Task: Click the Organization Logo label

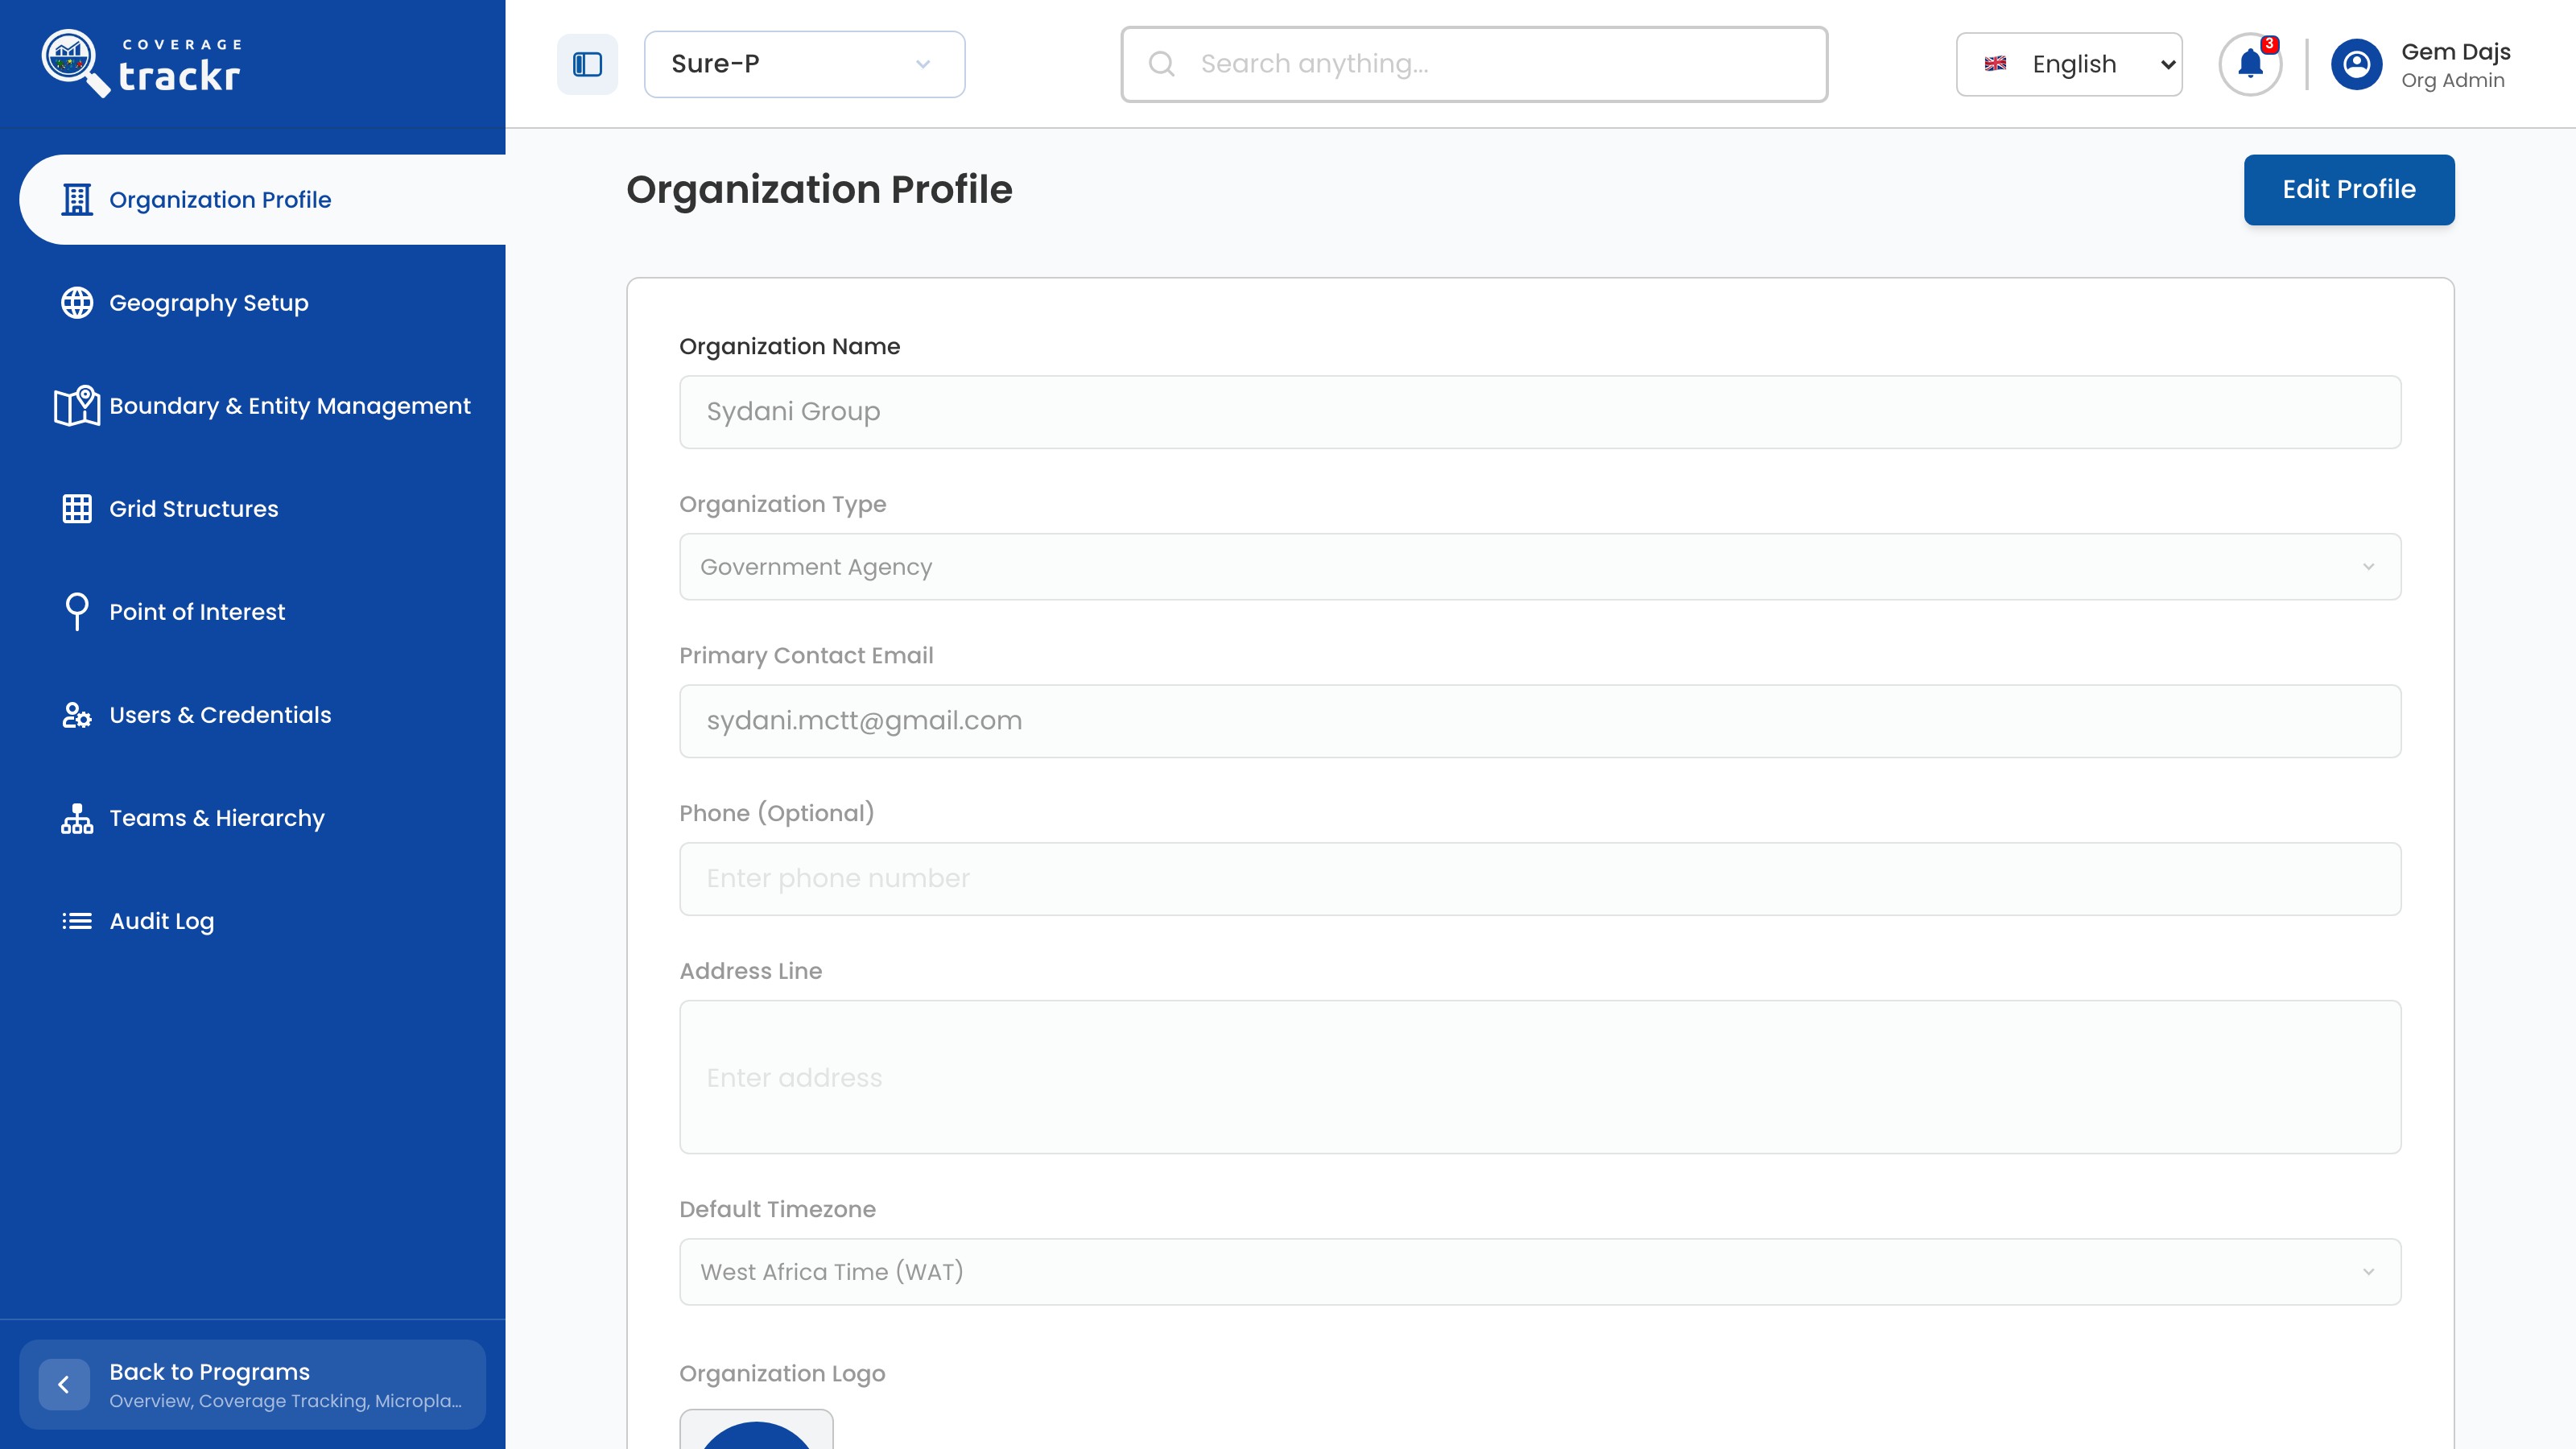Action: (782, 1373)
